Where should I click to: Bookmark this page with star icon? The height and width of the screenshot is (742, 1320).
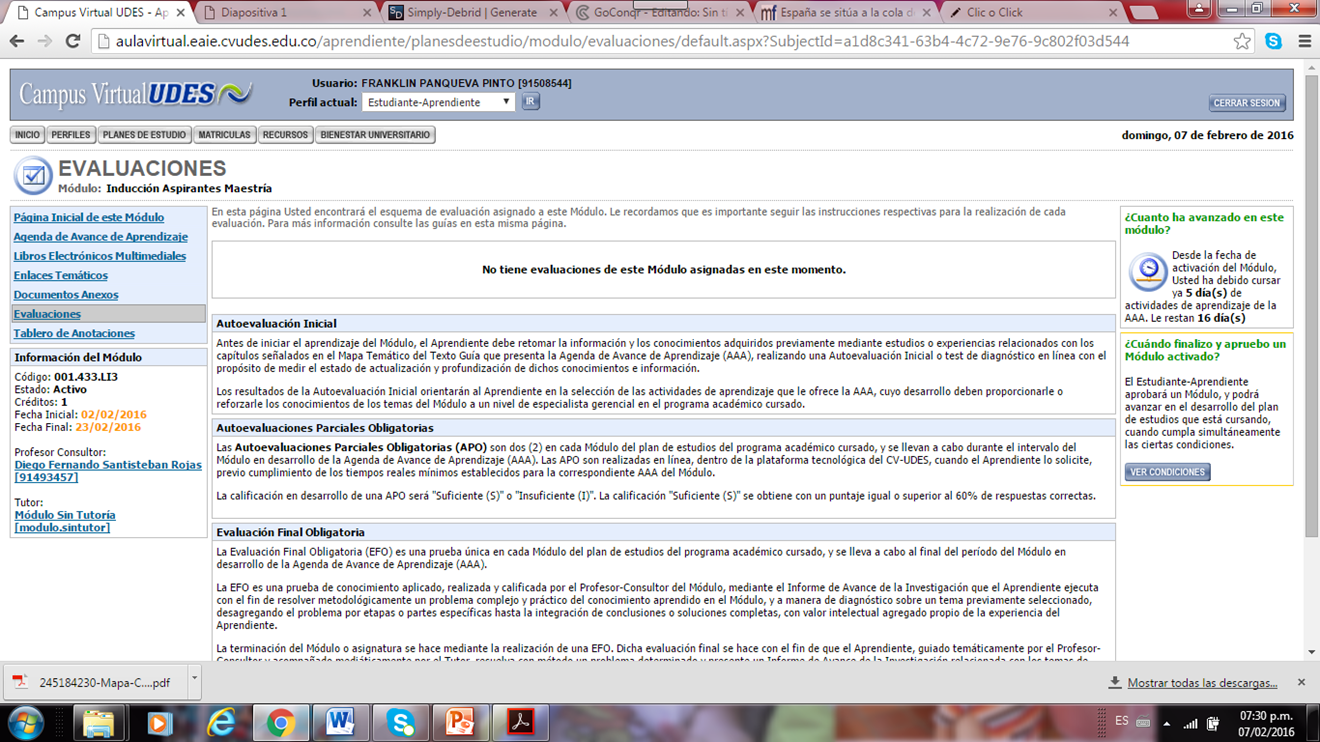[x=1242, y=41]
